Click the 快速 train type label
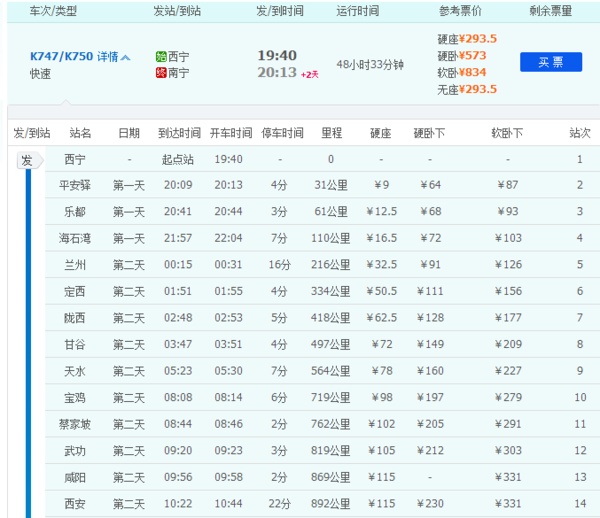 [x=40, y=73]
